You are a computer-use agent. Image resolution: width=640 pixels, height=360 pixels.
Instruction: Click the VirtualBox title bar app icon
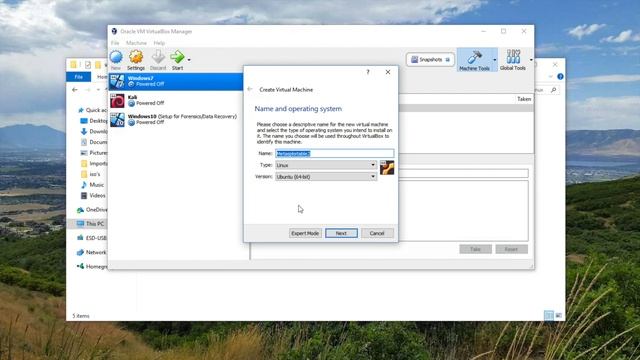pyautogui.click(x=114, y=31)
